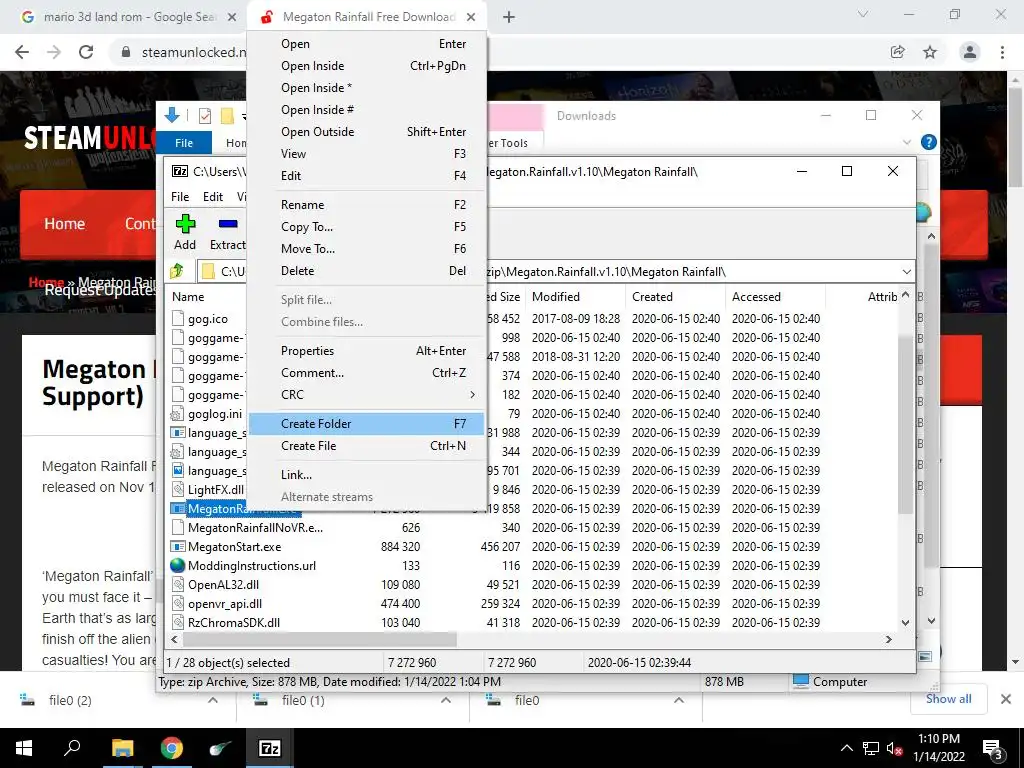Bookmark this page with the star icon
Screen dimensions: 1024x768
pos(930,52)
